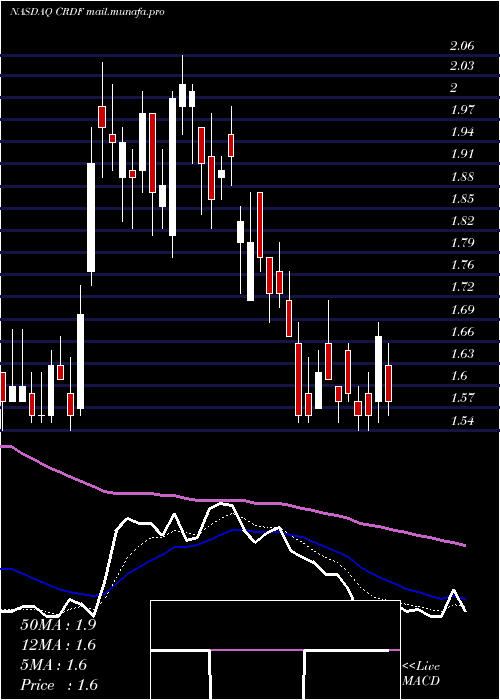Click the 1.79 price axis label
This screenshot has height=700, width=500.
coord(462,243)
